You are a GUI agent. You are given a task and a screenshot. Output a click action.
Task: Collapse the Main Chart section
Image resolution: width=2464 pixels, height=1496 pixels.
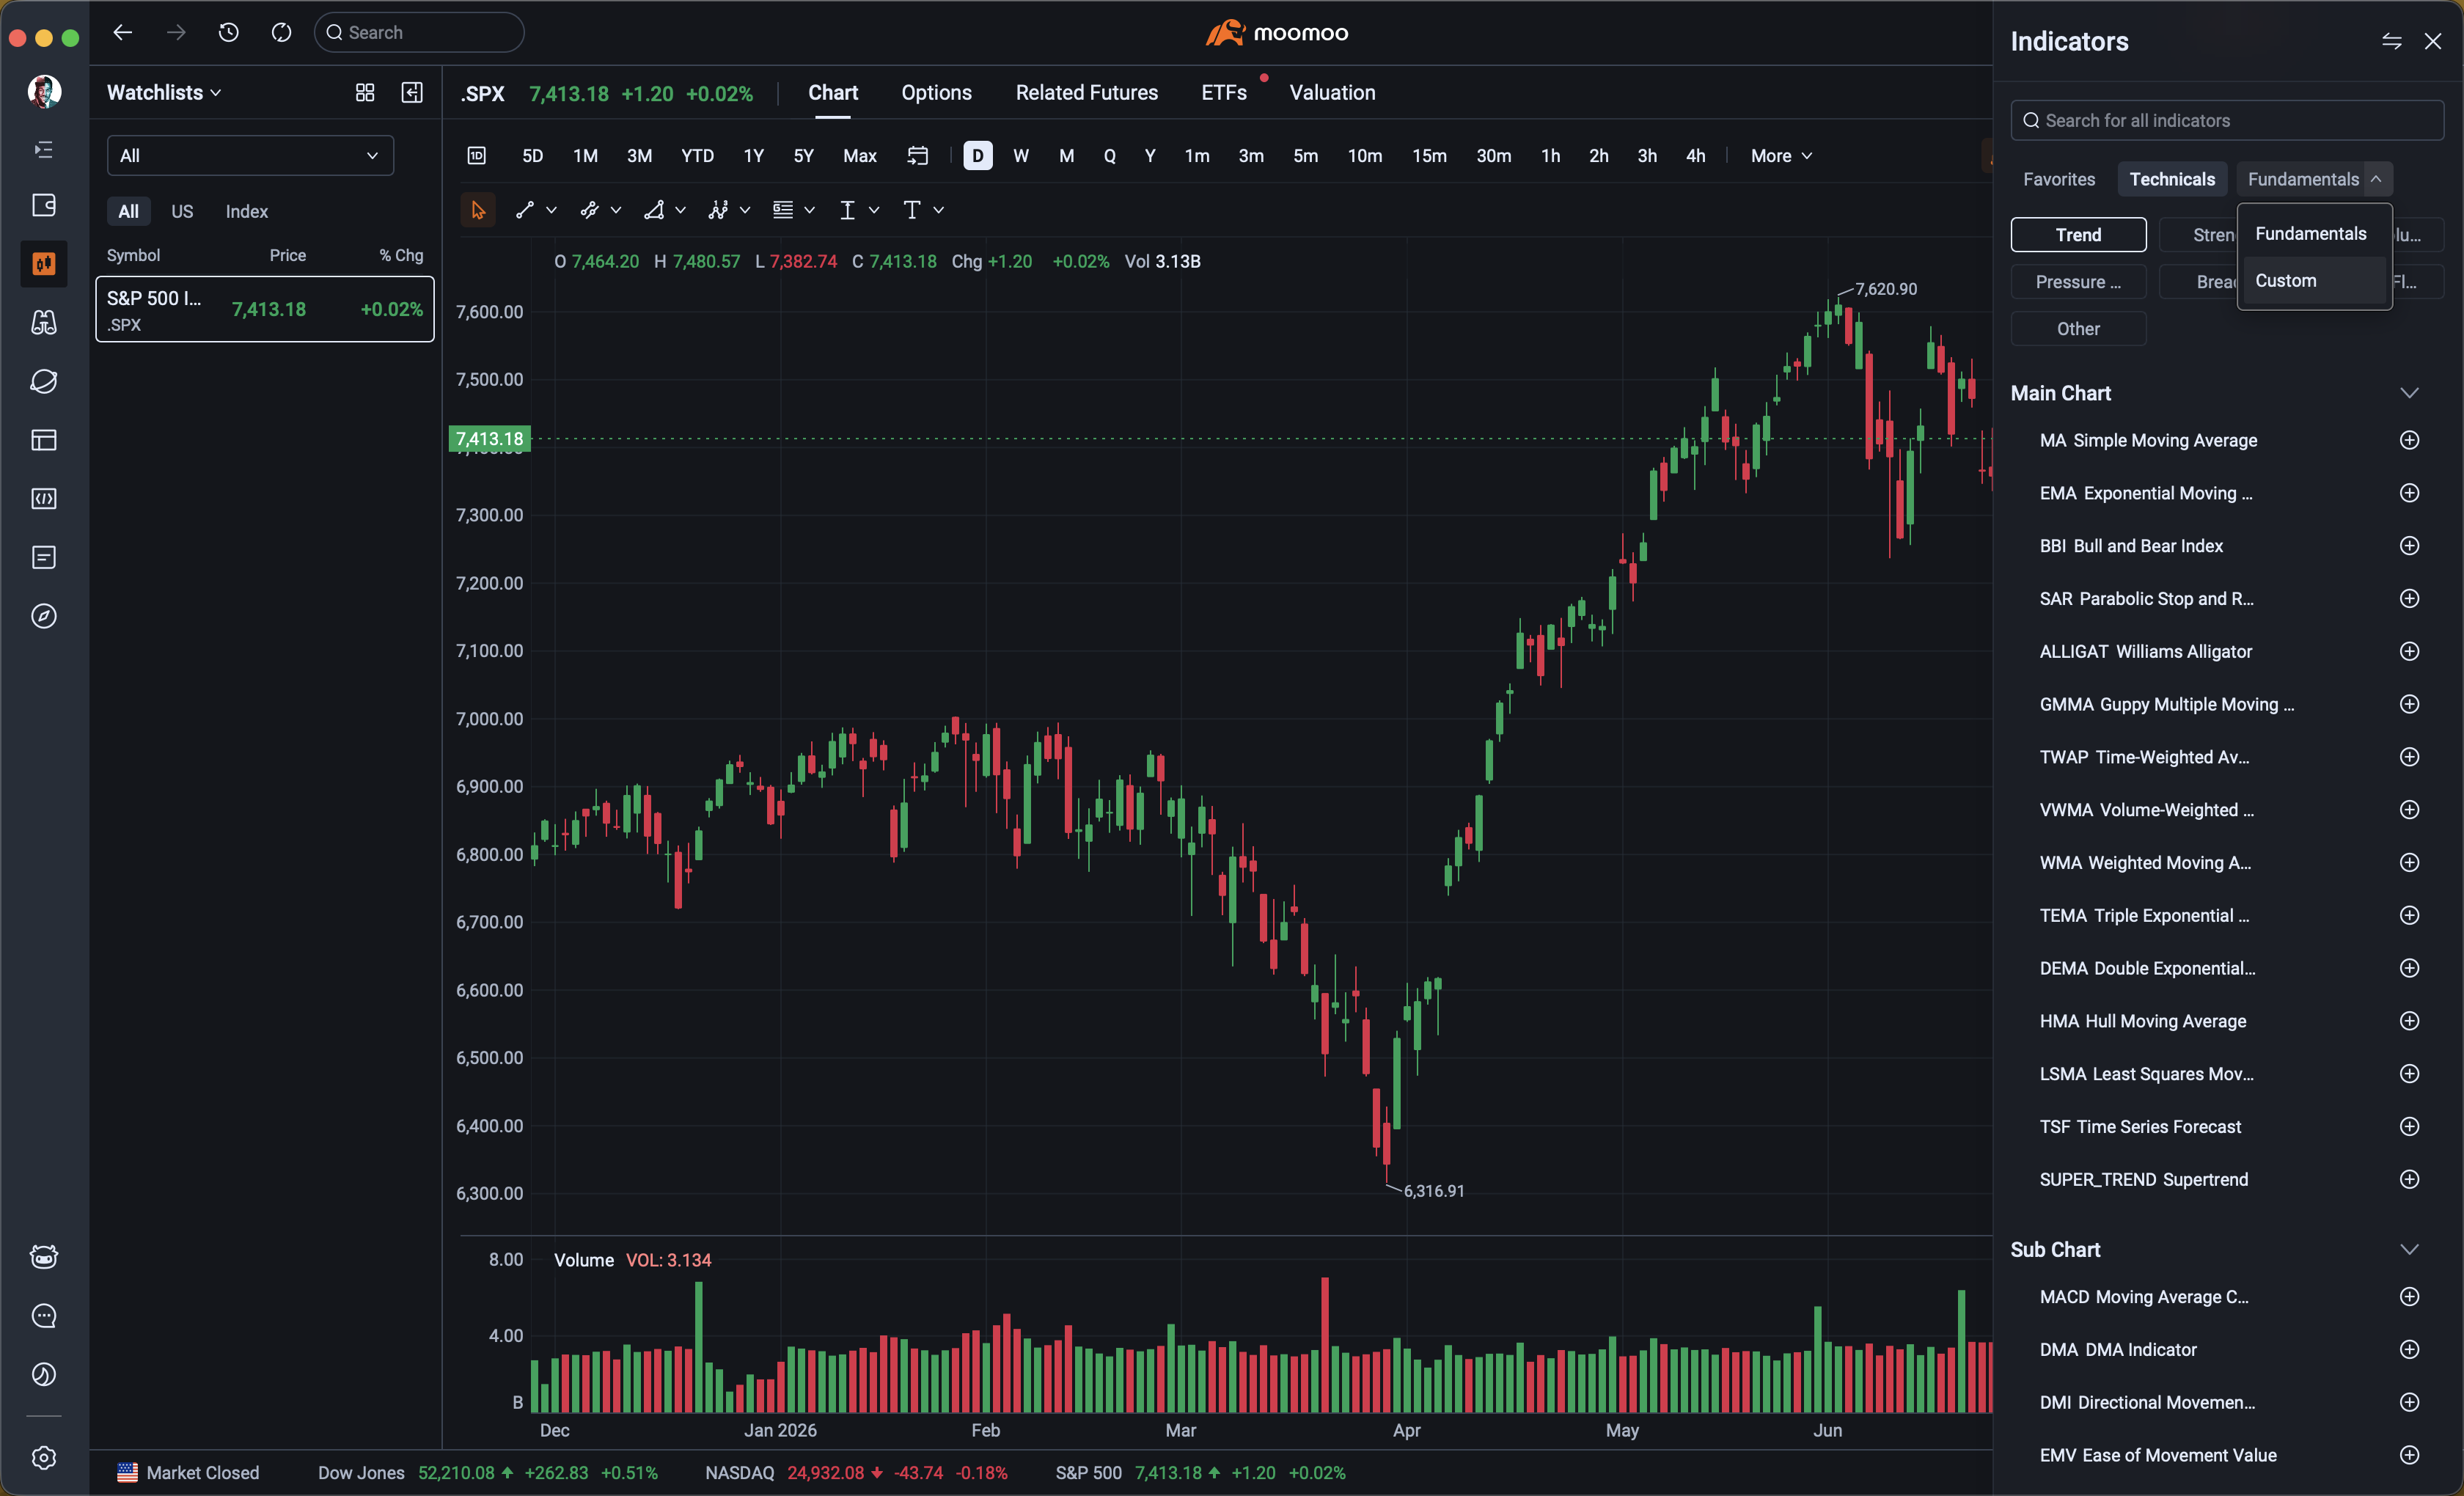(x=2410, y=393)
